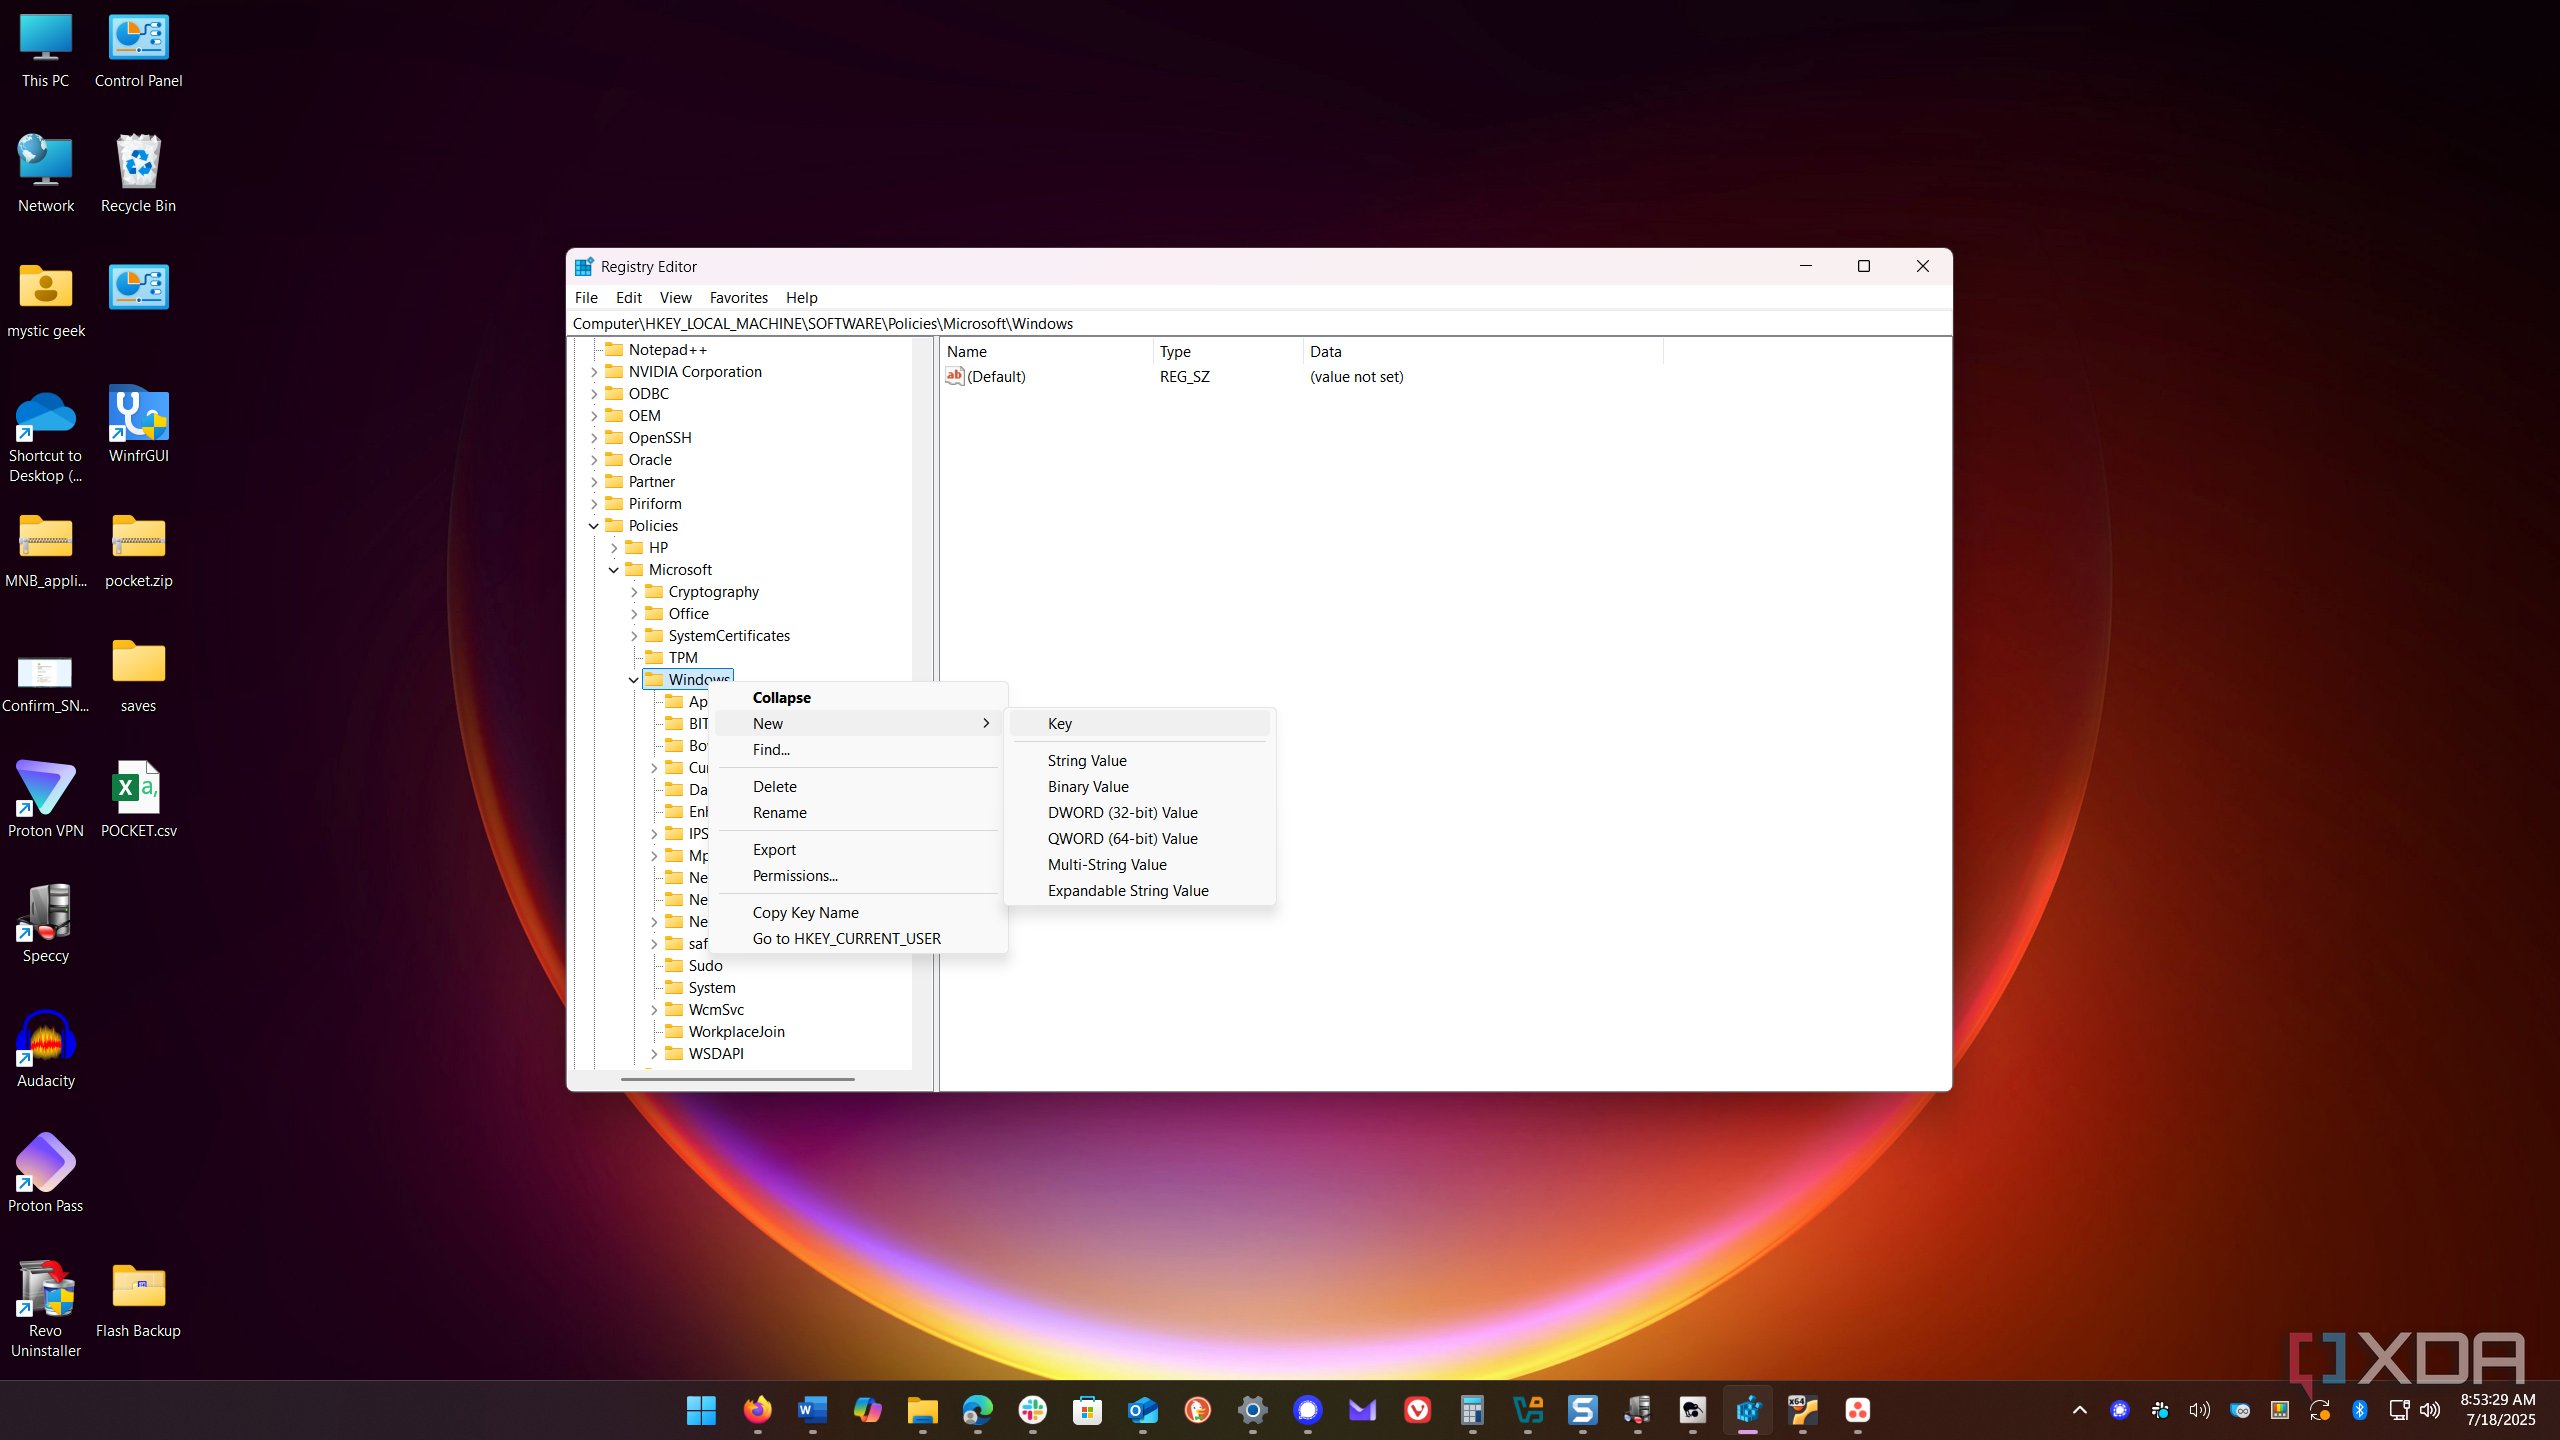Select the WinfrGUI desktop shortcut

tap(138, 424)
